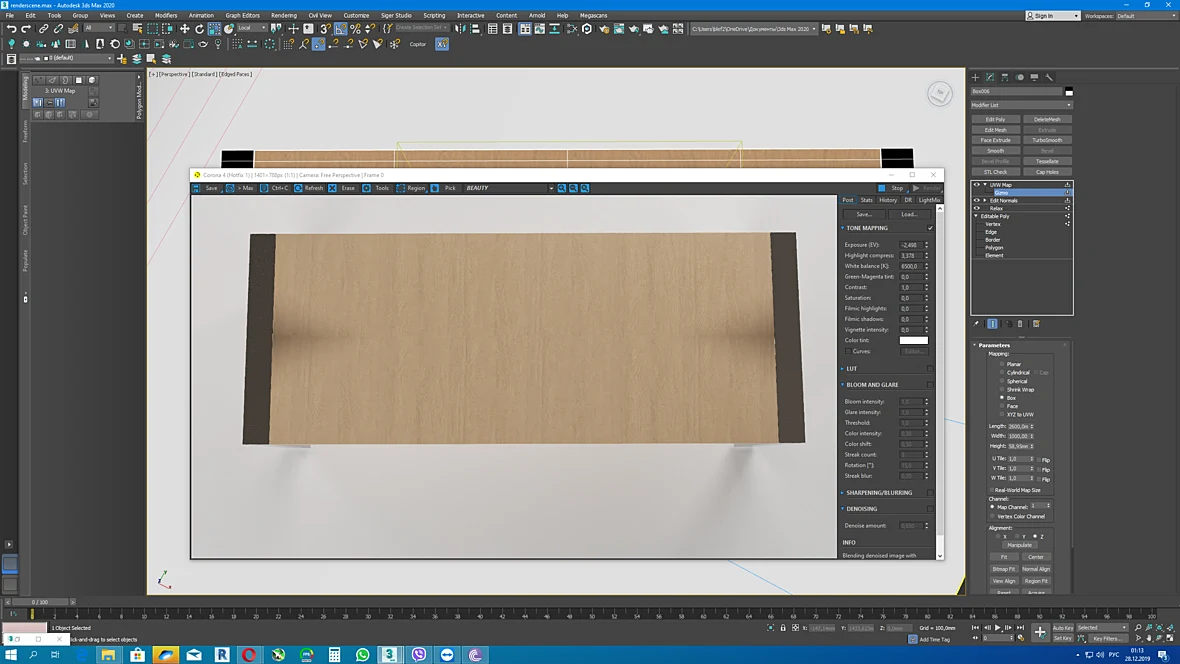Image resolution: width=1180 pixels, height=664 pixels.
Task: Open the Display tab in command panel
Action: click(1035, 77)
